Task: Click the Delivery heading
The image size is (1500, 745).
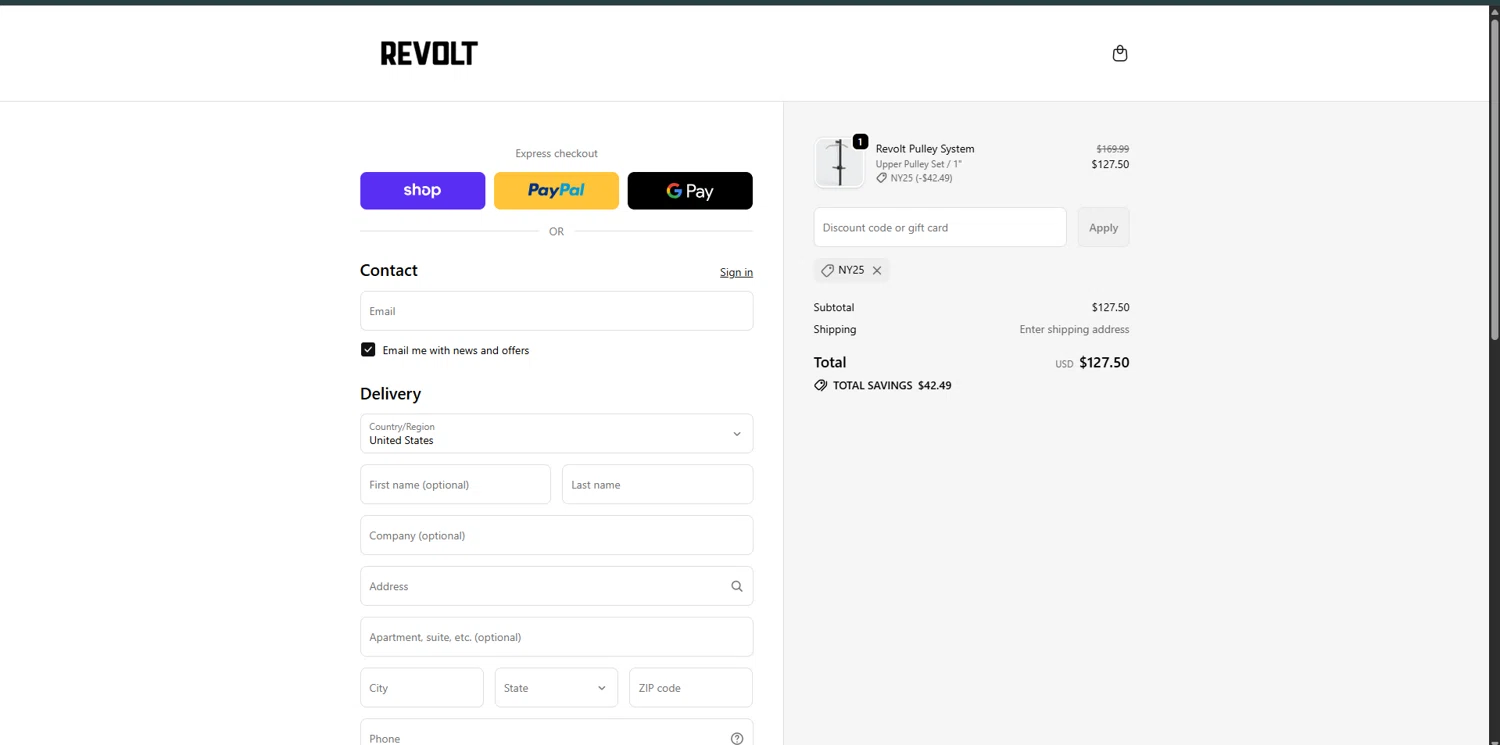Action: click(390, 394)
